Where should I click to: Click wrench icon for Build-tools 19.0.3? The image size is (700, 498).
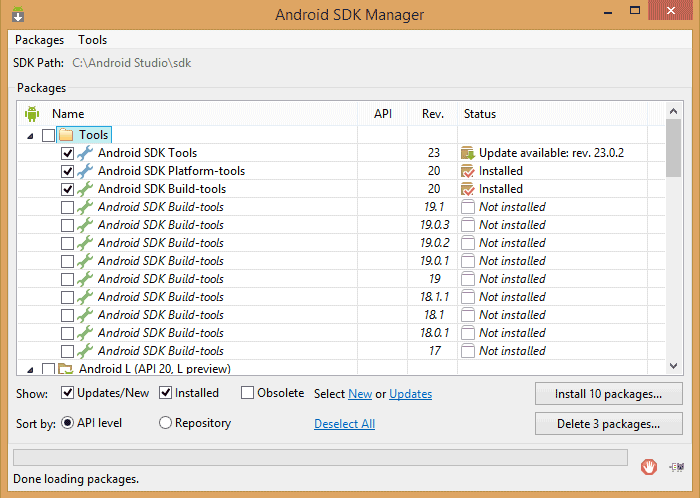(x=85, y=225)
